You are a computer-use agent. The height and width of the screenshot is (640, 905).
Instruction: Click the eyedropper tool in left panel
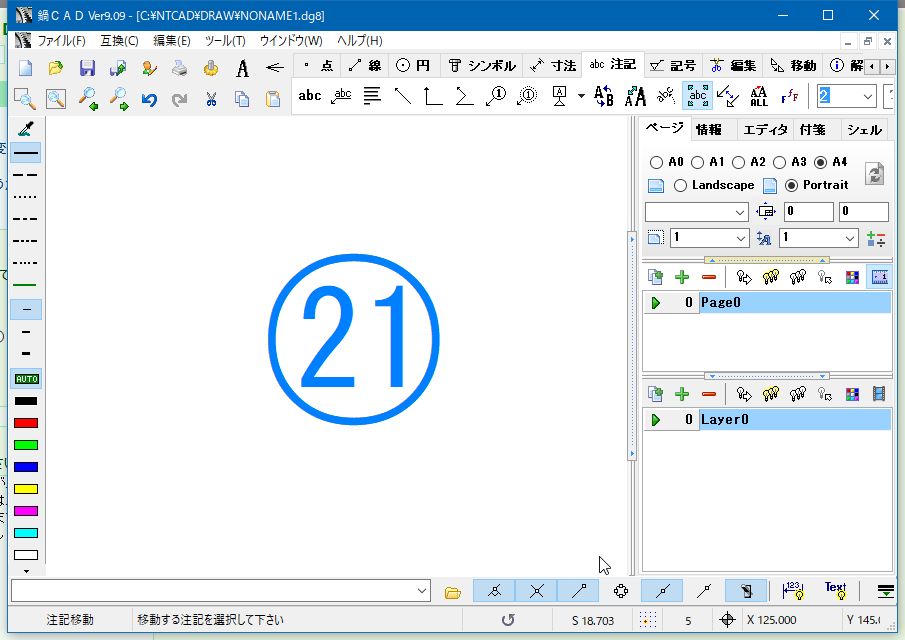26,128
